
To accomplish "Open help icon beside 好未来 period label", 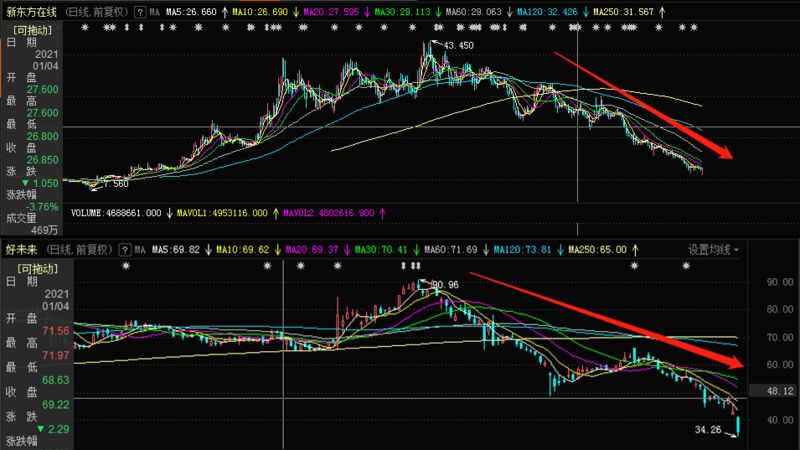I will pos(124,249).
